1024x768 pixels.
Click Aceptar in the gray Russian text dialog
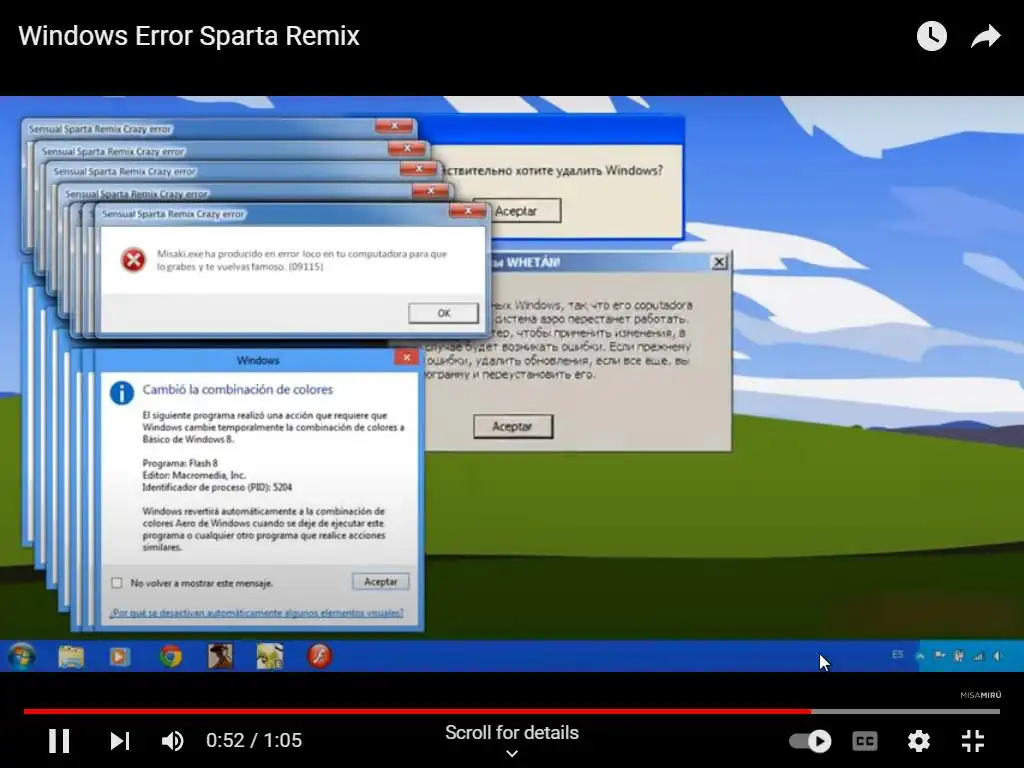pos(513,426)
